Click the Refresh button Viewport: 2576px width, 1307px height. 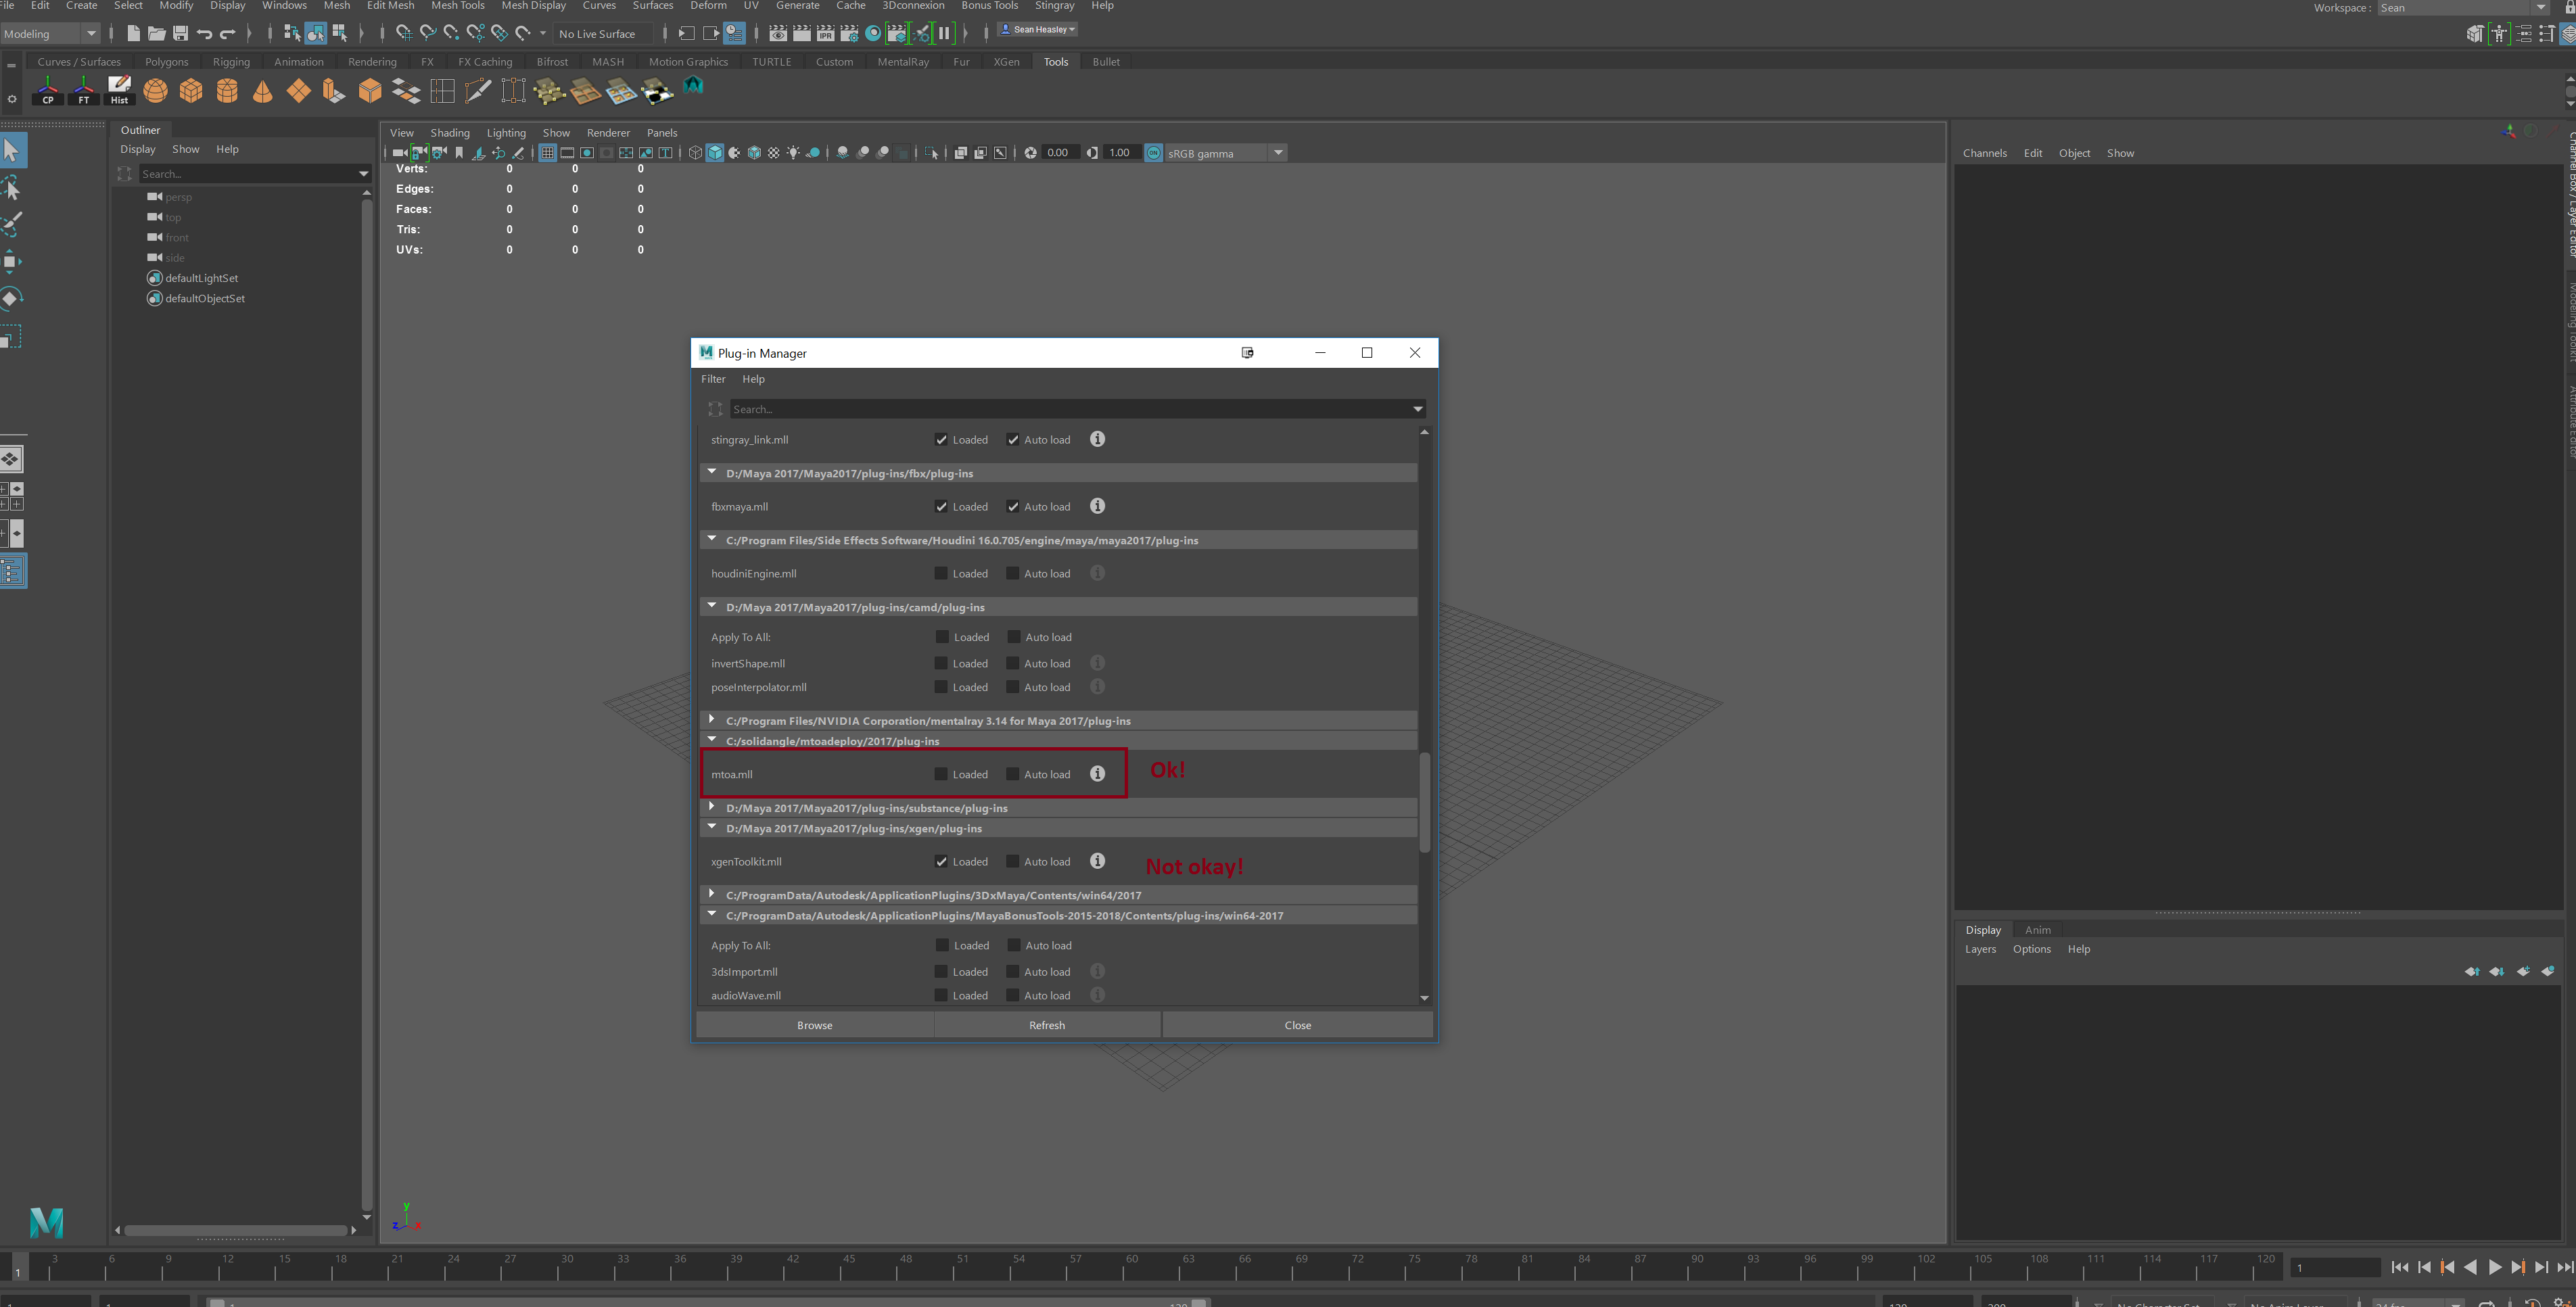click(x=1046, y=1024)
